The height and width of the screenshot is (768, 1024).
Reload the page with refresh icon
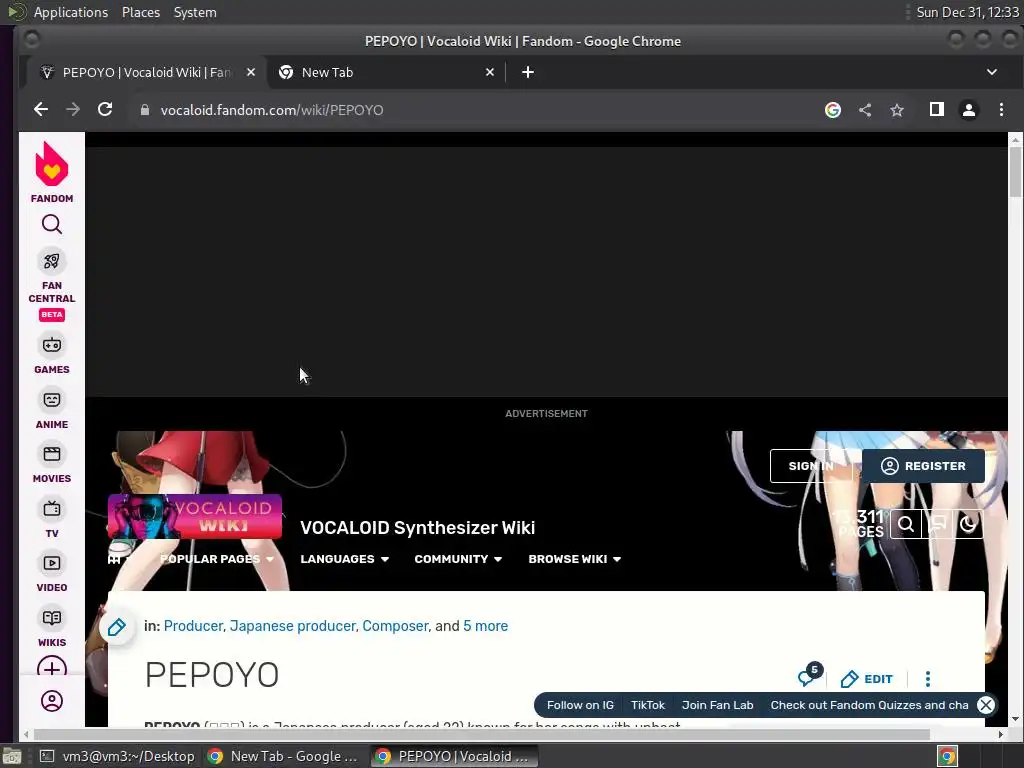point(104,110)
